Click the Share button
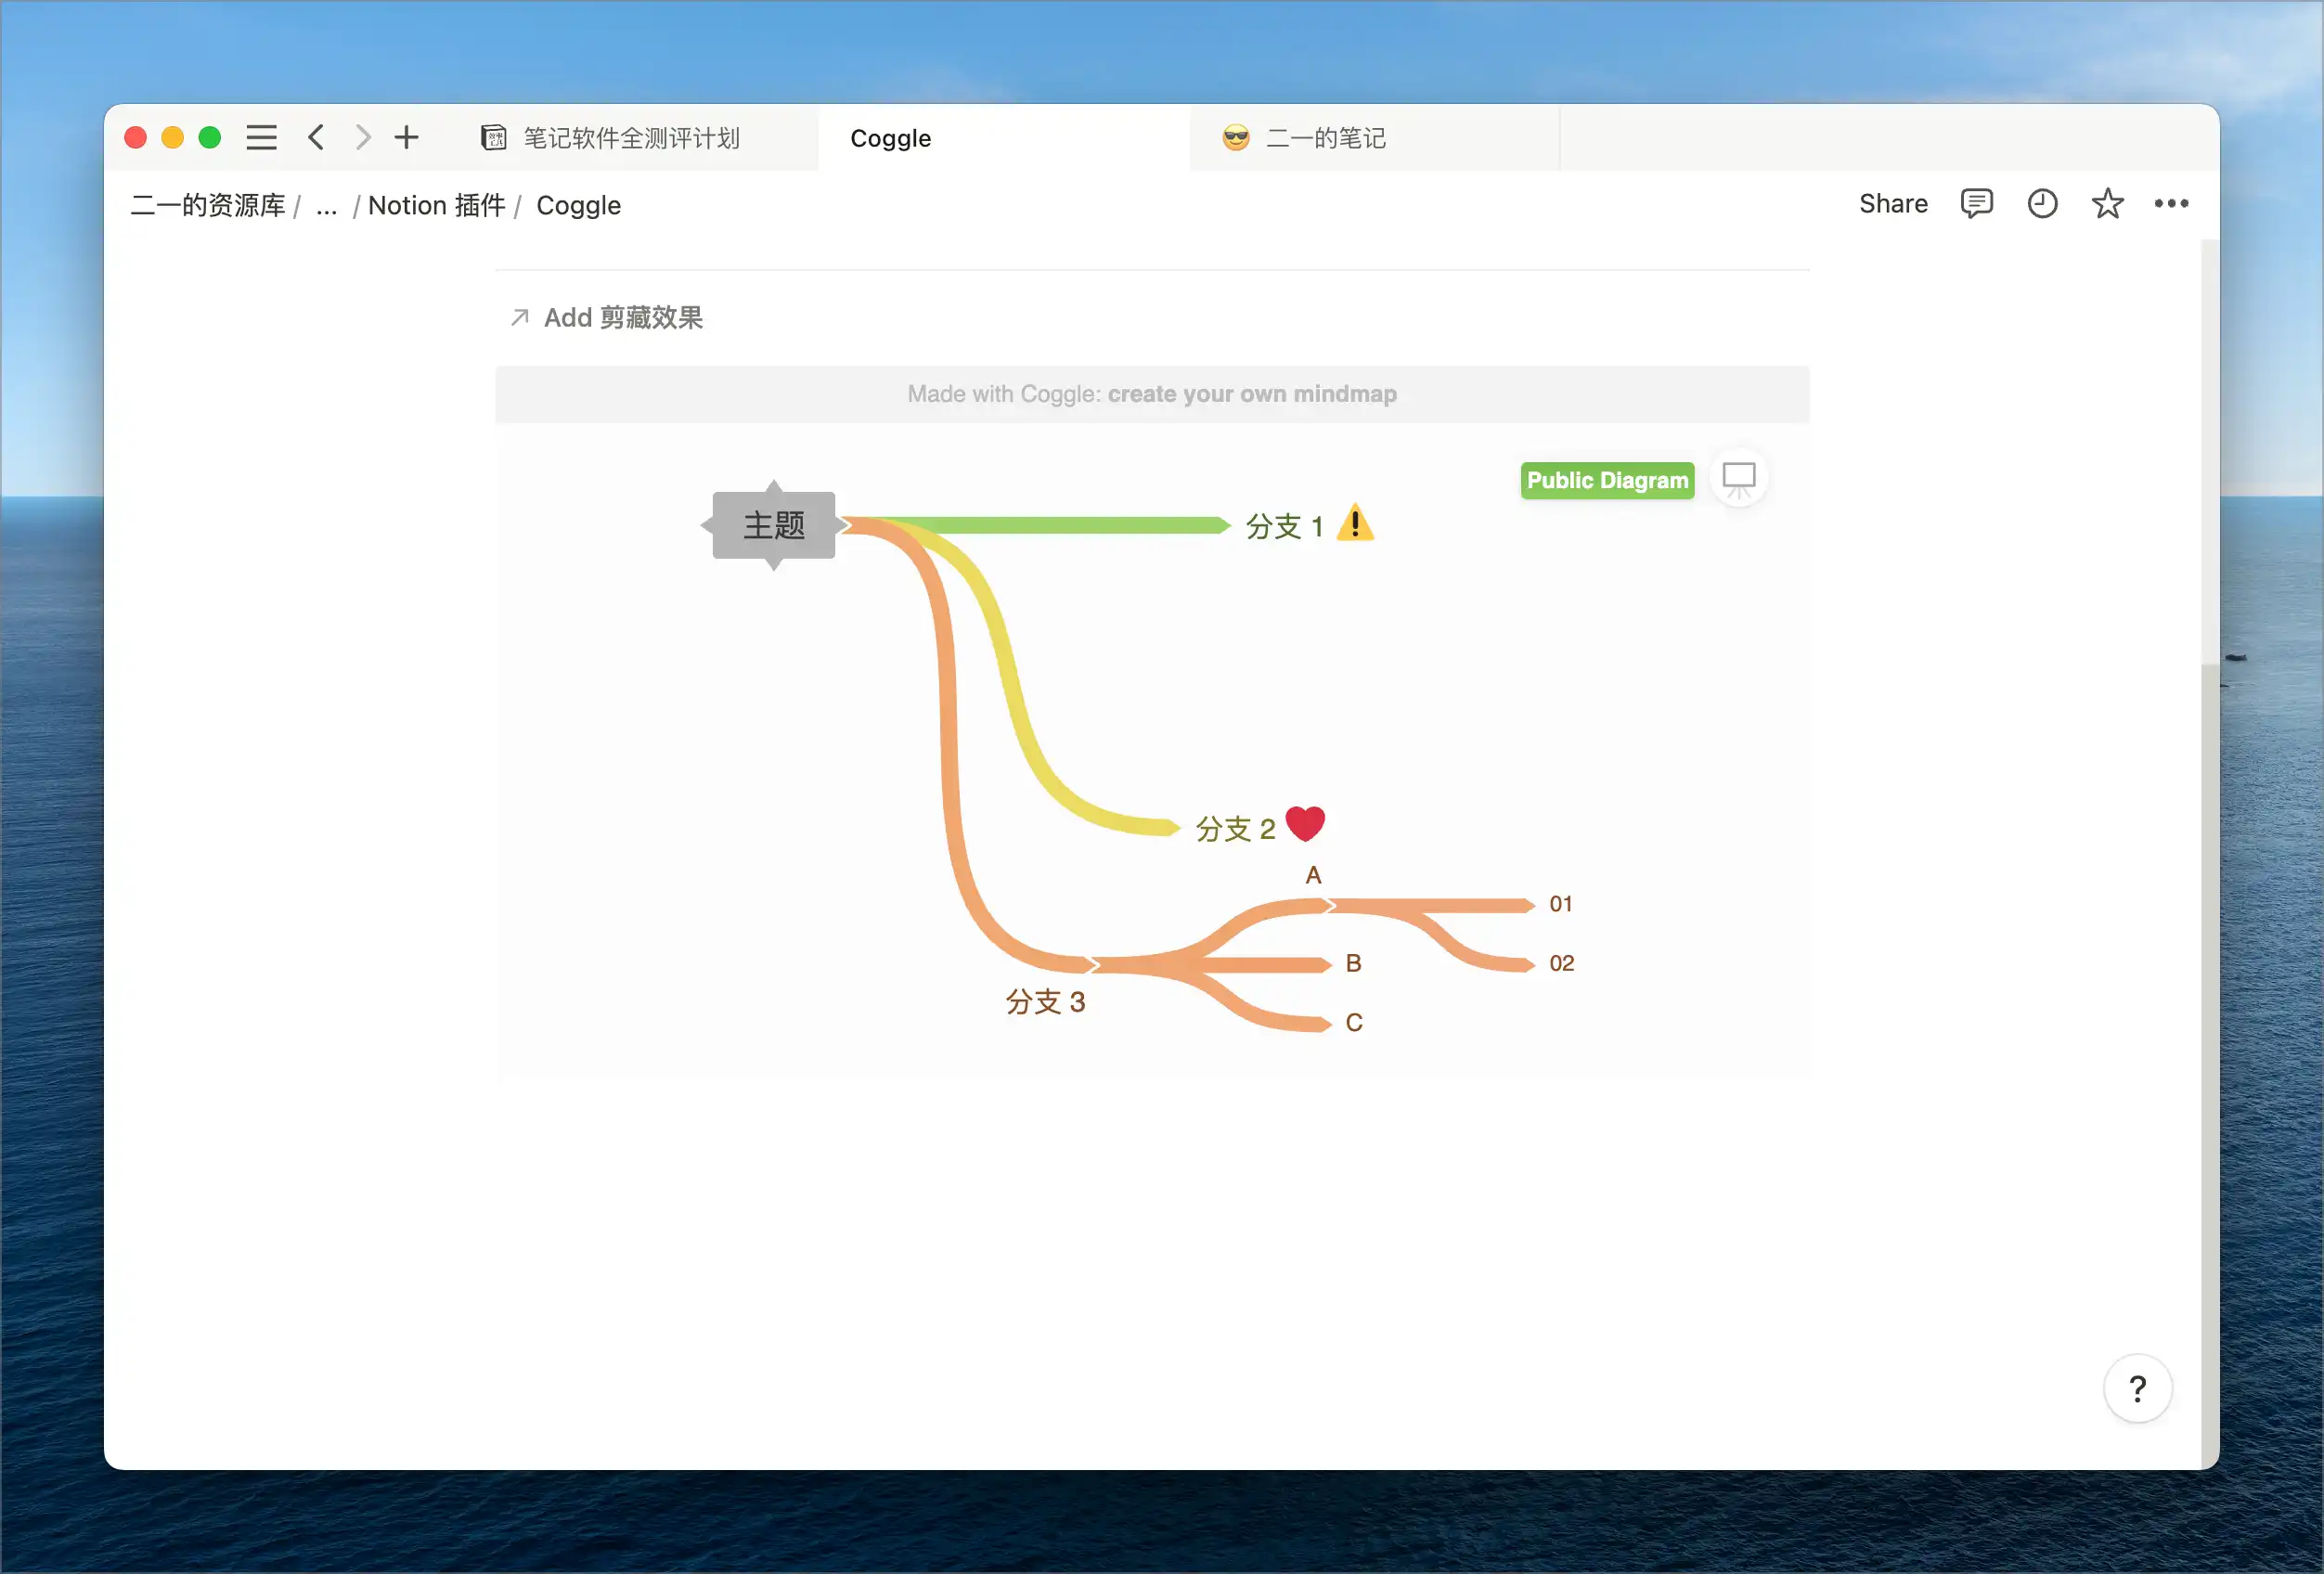2324x1574 pixels. [1892, 204]
